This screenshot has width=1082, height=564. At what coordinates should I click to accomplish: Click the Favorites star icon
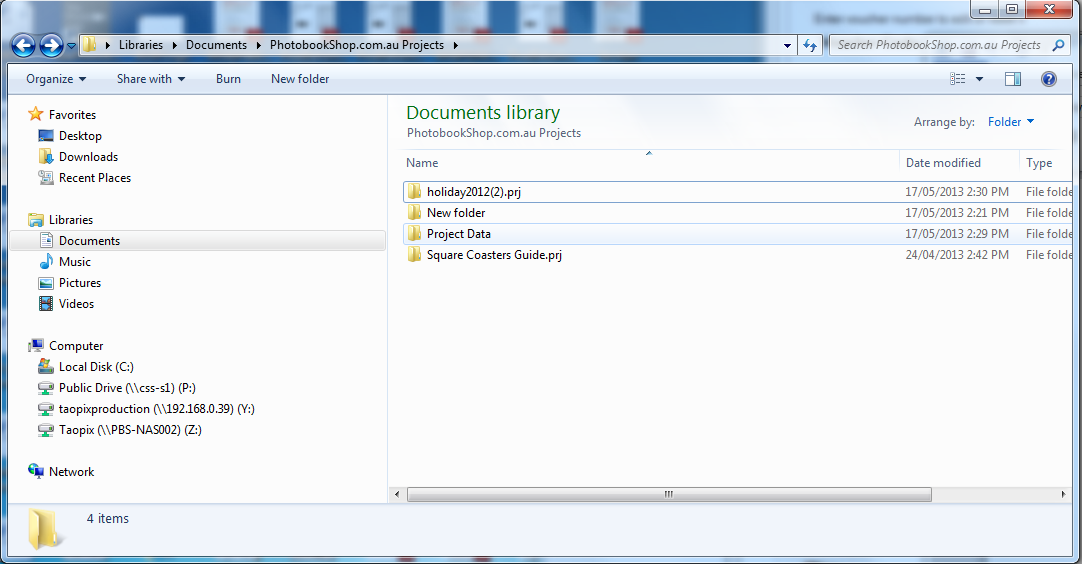click(x=36, y=113)
